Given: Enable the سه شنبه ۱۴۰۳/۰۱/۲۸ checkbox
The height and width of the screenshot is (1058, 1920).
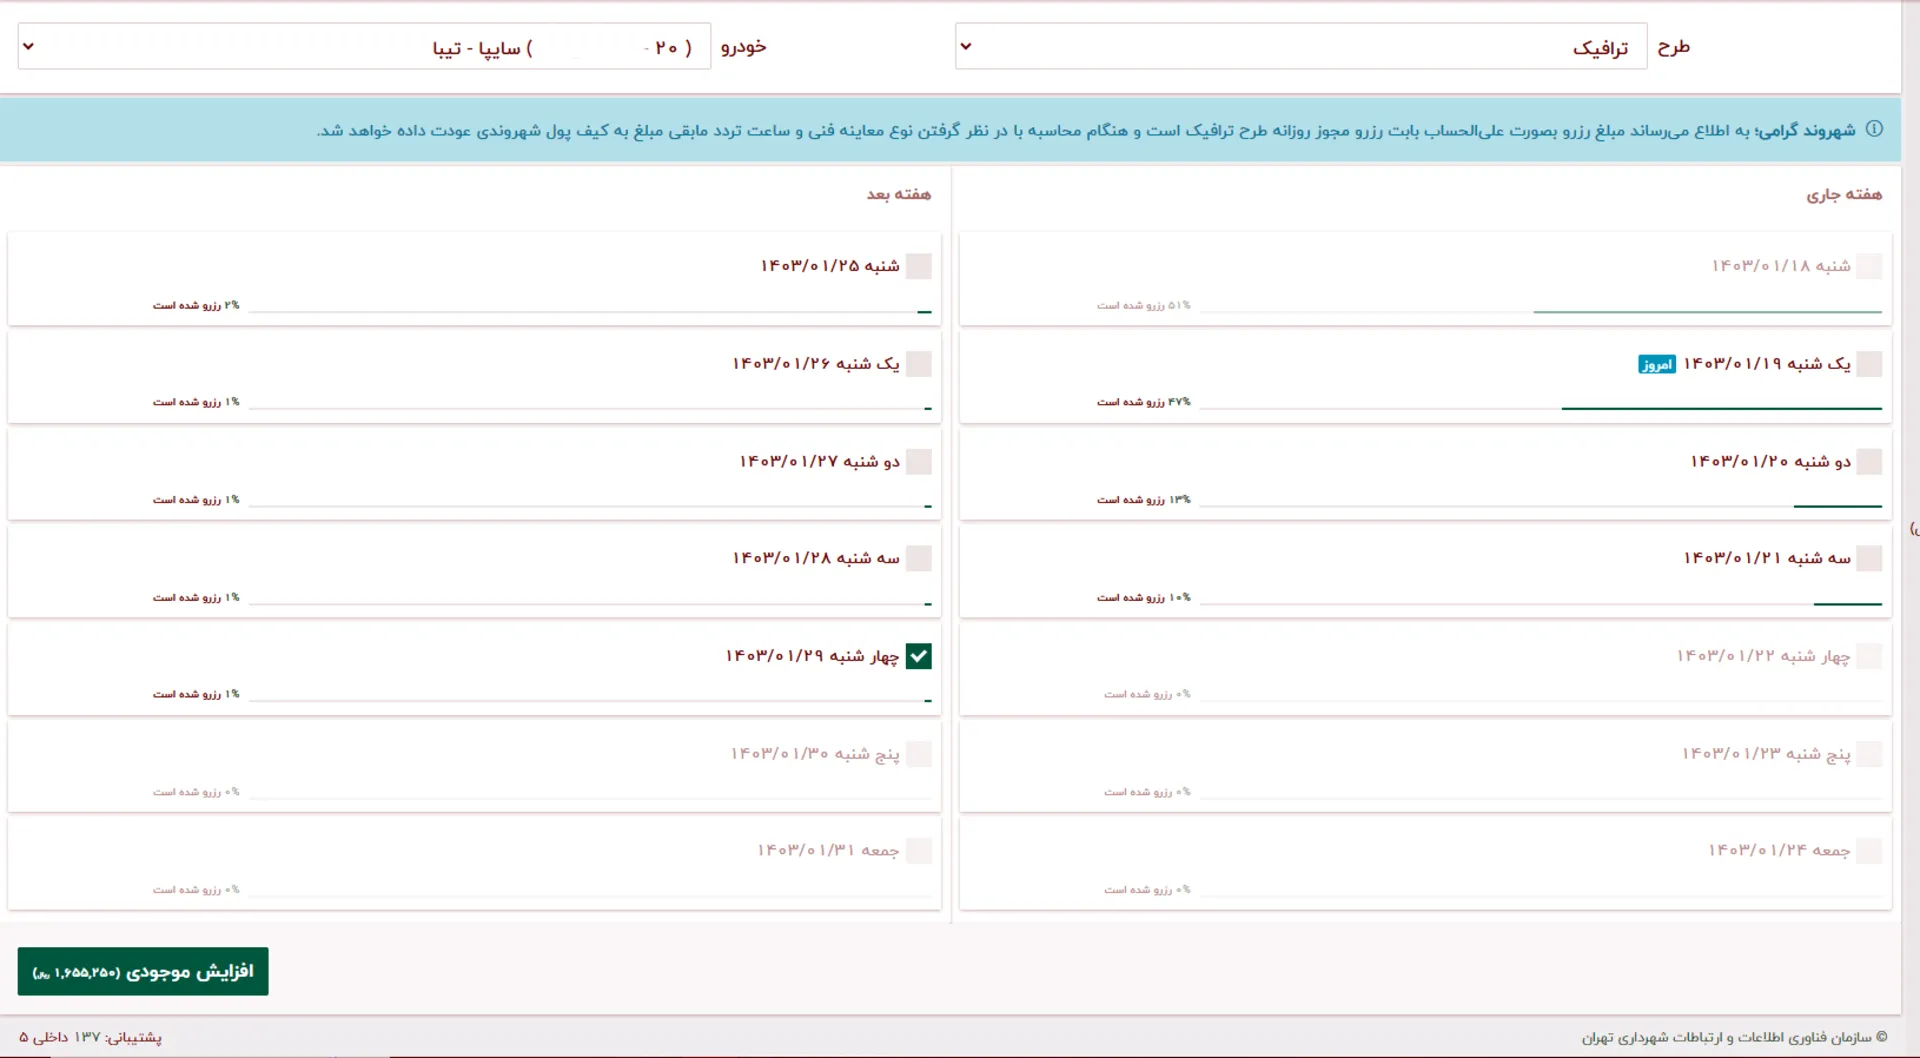Looking at the screenshot, I should coord(918,559).
